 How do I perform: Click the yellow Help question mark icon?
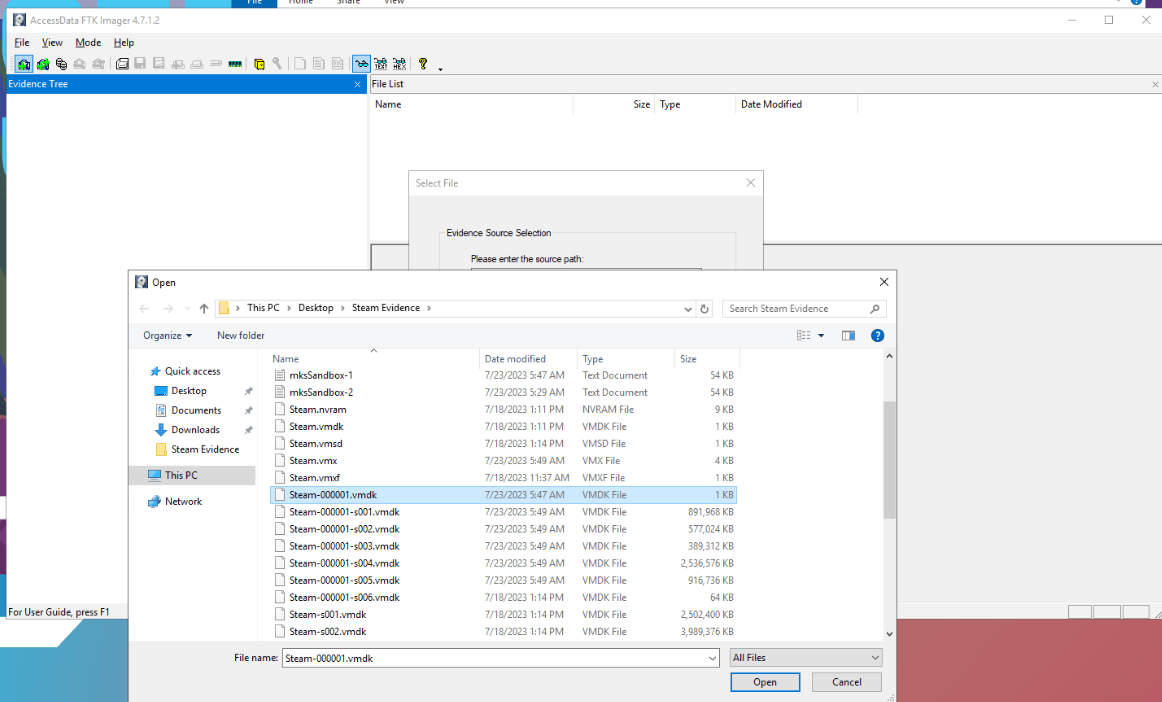423,64
